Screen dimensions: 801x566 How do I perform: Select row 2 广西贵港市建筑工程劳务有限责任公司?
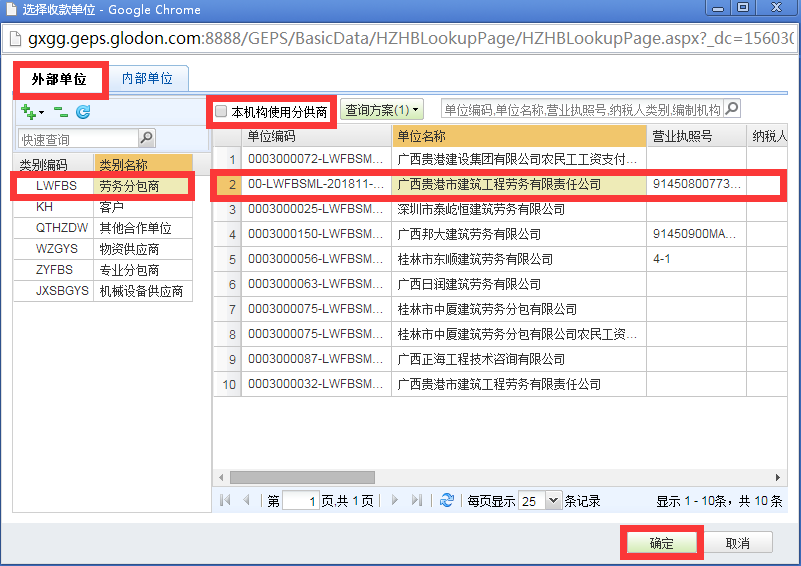pyautogui.click(x=500, y=184)
